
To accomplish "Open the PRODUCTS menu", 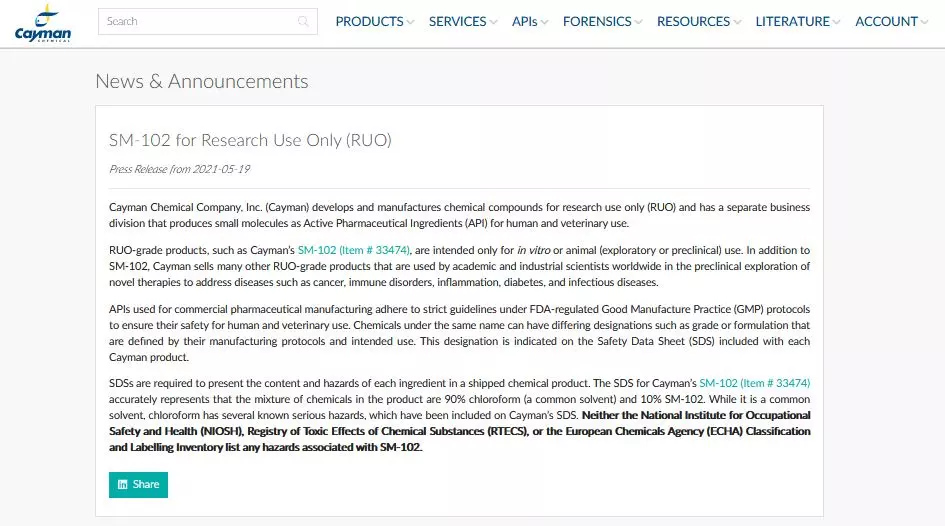I will pos(369,22).
